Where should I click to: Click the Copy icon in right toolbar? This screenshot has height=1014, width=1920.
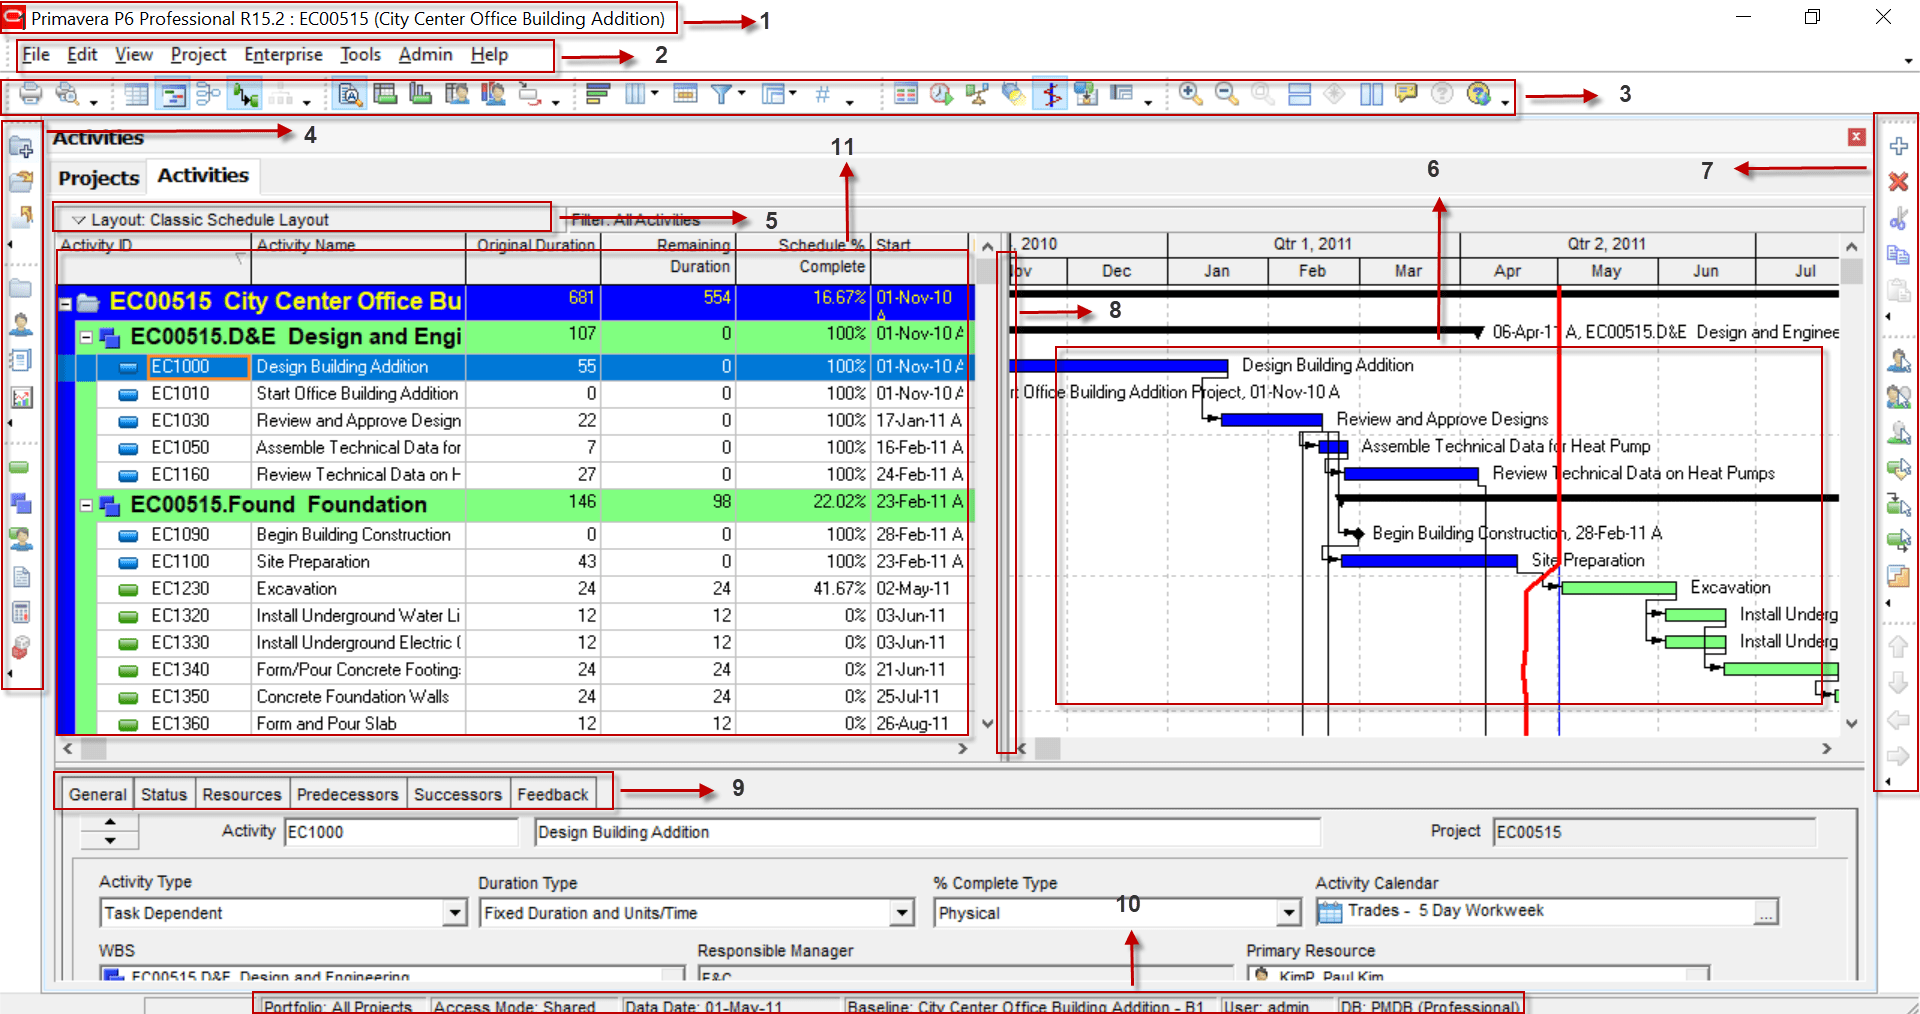[1898, 254]
